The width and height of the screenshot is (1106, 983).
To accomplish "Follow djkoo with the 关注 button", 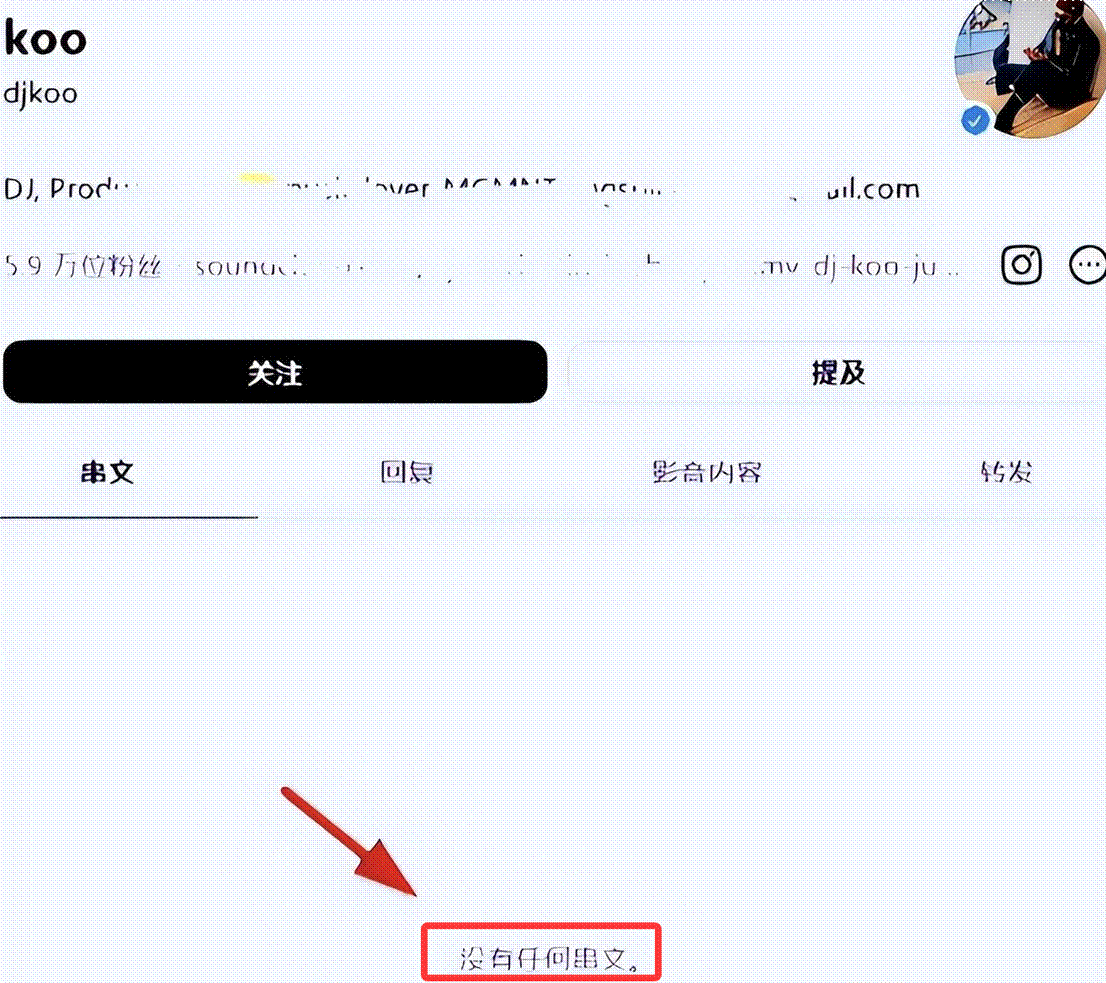I will tap(275, 372).
